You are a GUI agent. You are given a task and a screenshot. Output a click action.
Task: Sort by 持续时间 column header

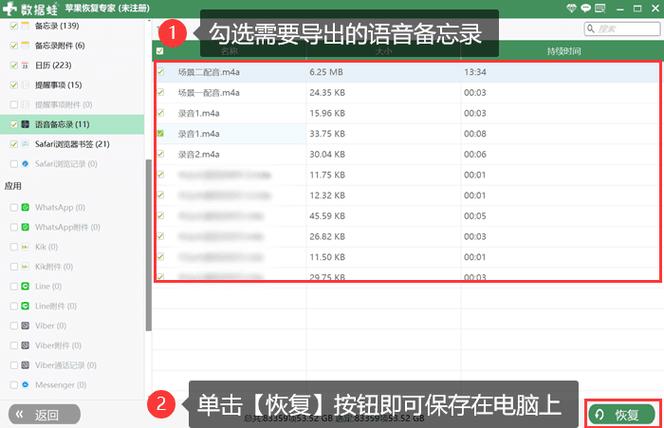[563, 51]
